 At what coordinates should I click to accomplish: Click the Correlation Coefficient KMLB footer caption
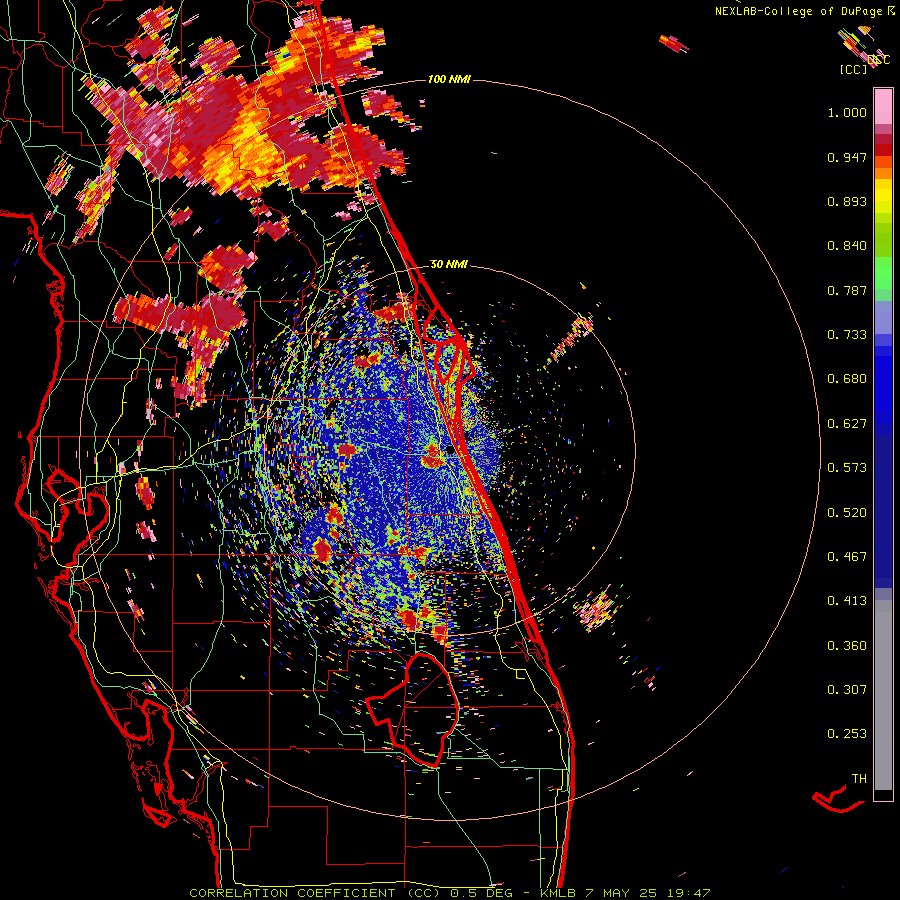pos(450,893)
